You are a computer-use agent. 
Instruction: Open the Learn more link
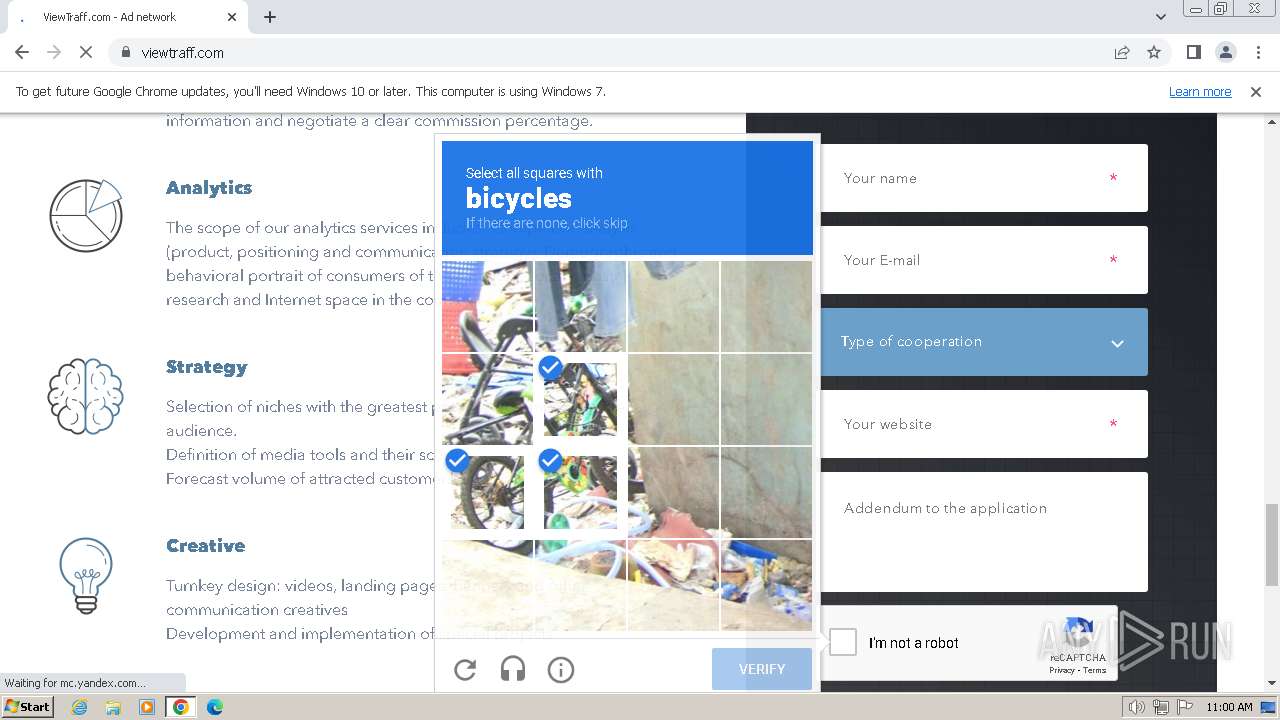1200,91
